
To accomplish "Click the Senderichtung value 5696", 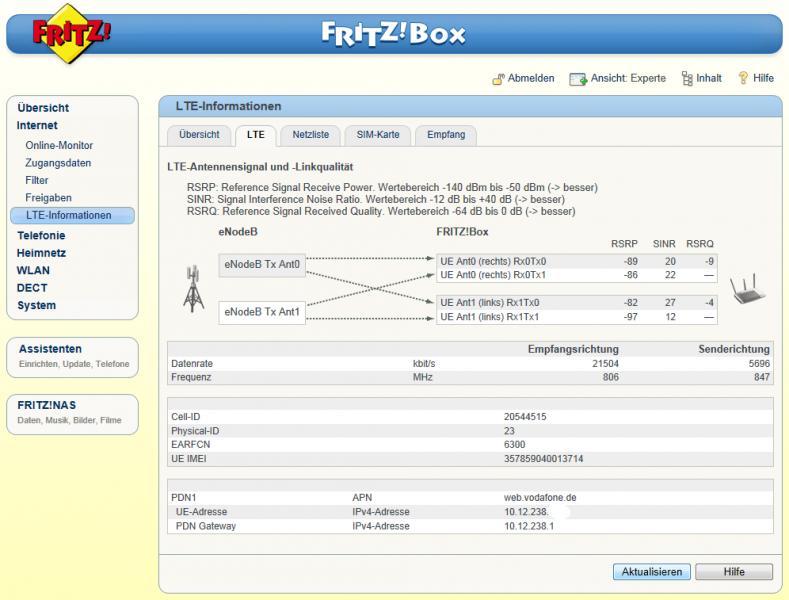I will point(759,363).
